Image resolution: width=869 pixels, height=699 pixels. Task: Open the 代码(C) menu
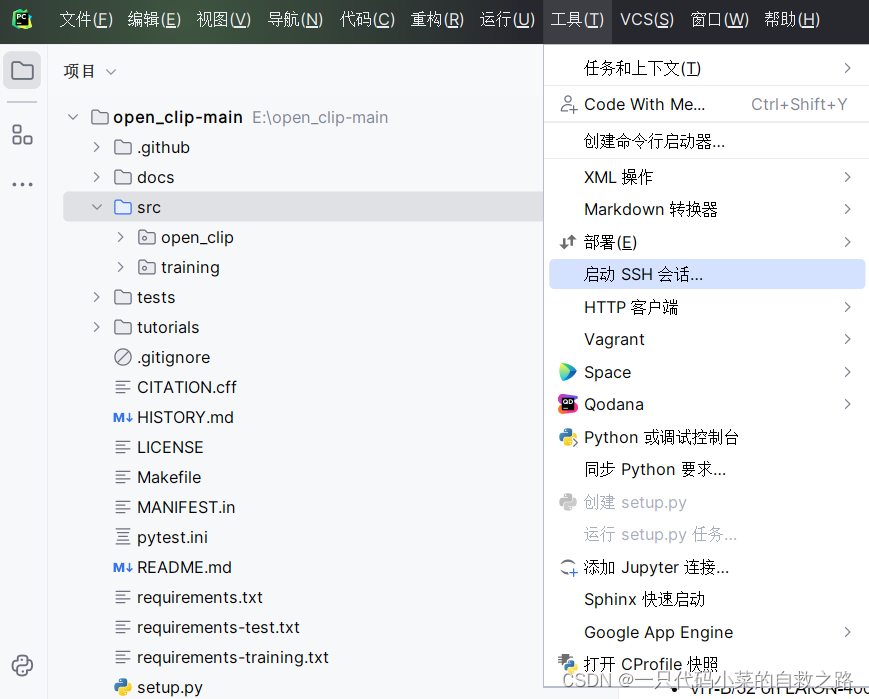click(x=367, y=20)
